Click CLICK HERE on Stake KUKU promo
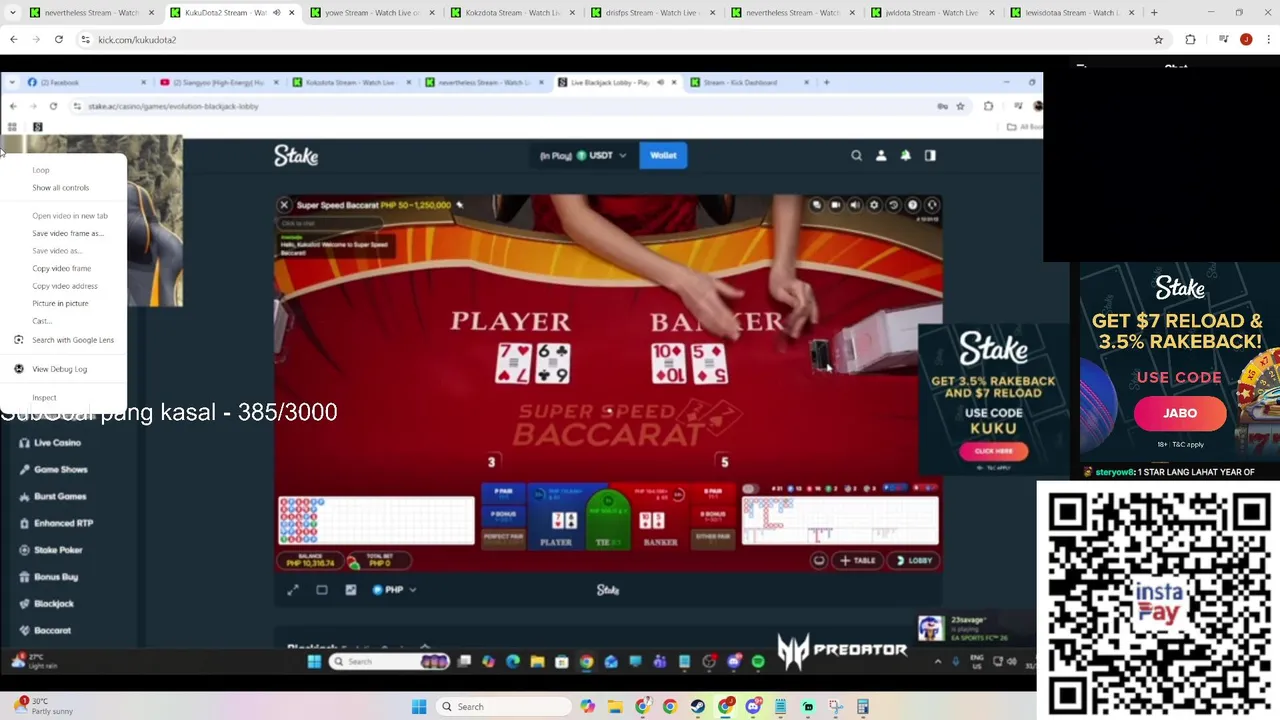Viewport: 1280px width, 720px height. pyautogui.click(x=993, y=451)
